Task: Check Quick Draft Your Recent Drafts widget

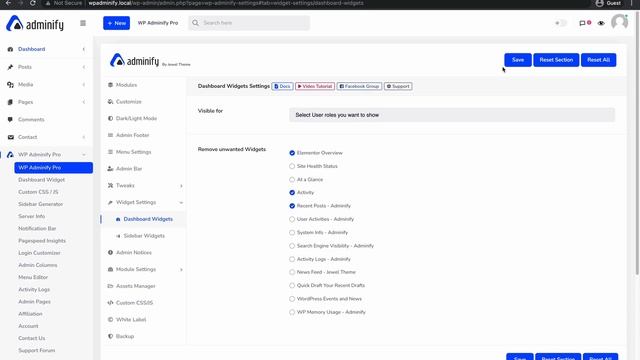Action: click(292, 286)
